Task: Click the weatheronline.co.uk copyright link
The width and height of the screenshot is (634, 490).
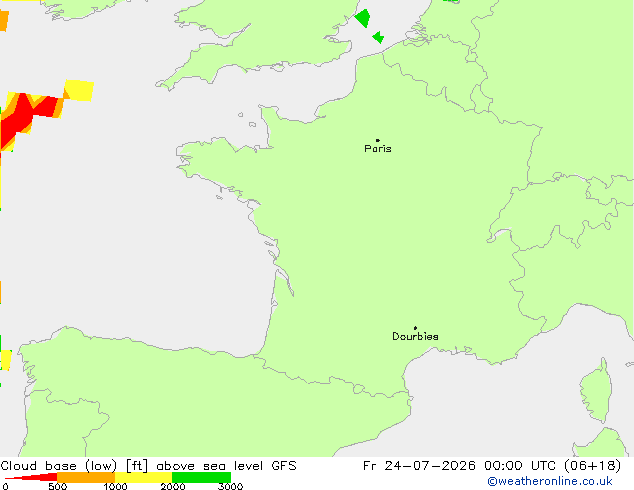Action: tap(550, 481)
